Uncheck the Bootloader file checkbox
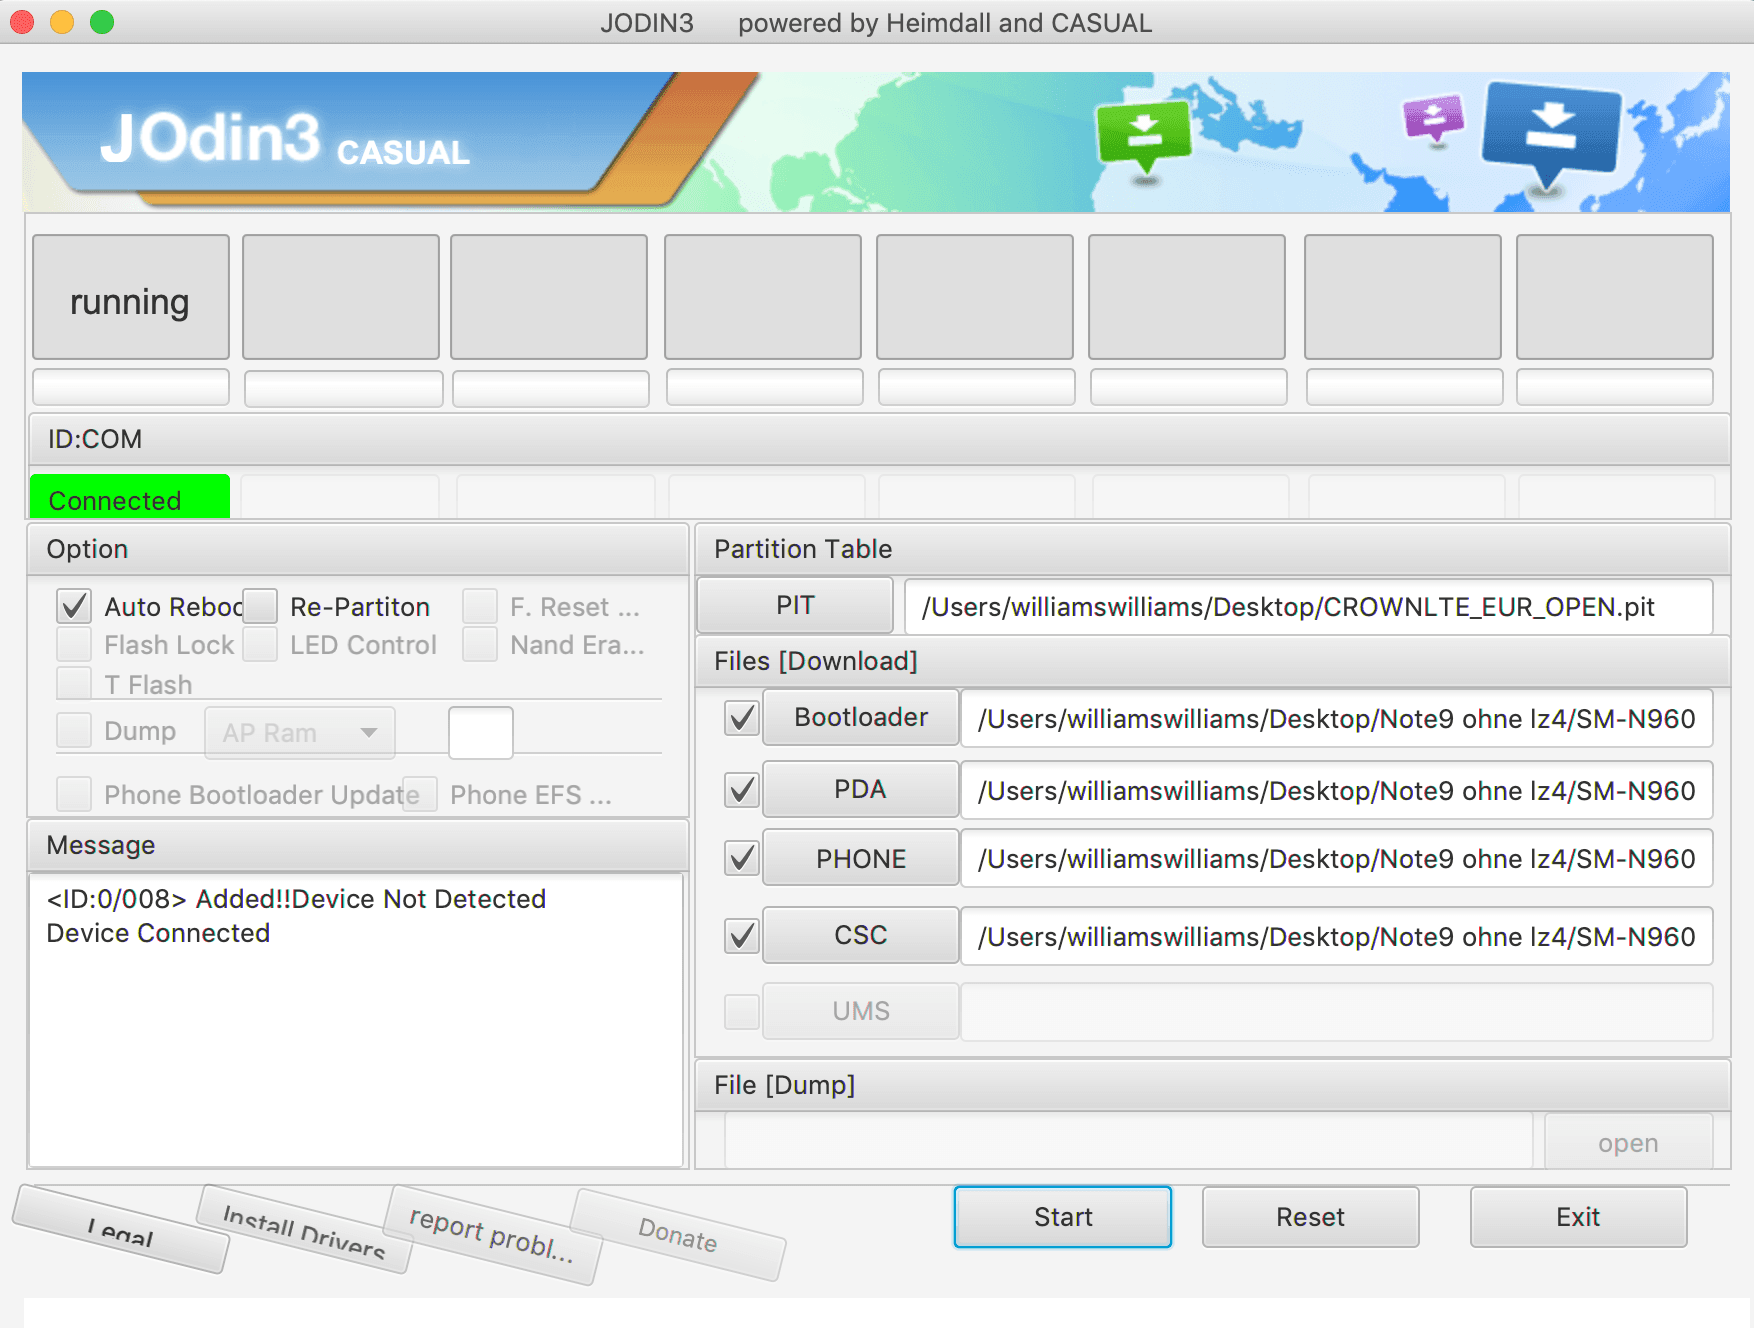 pos(742,718)
